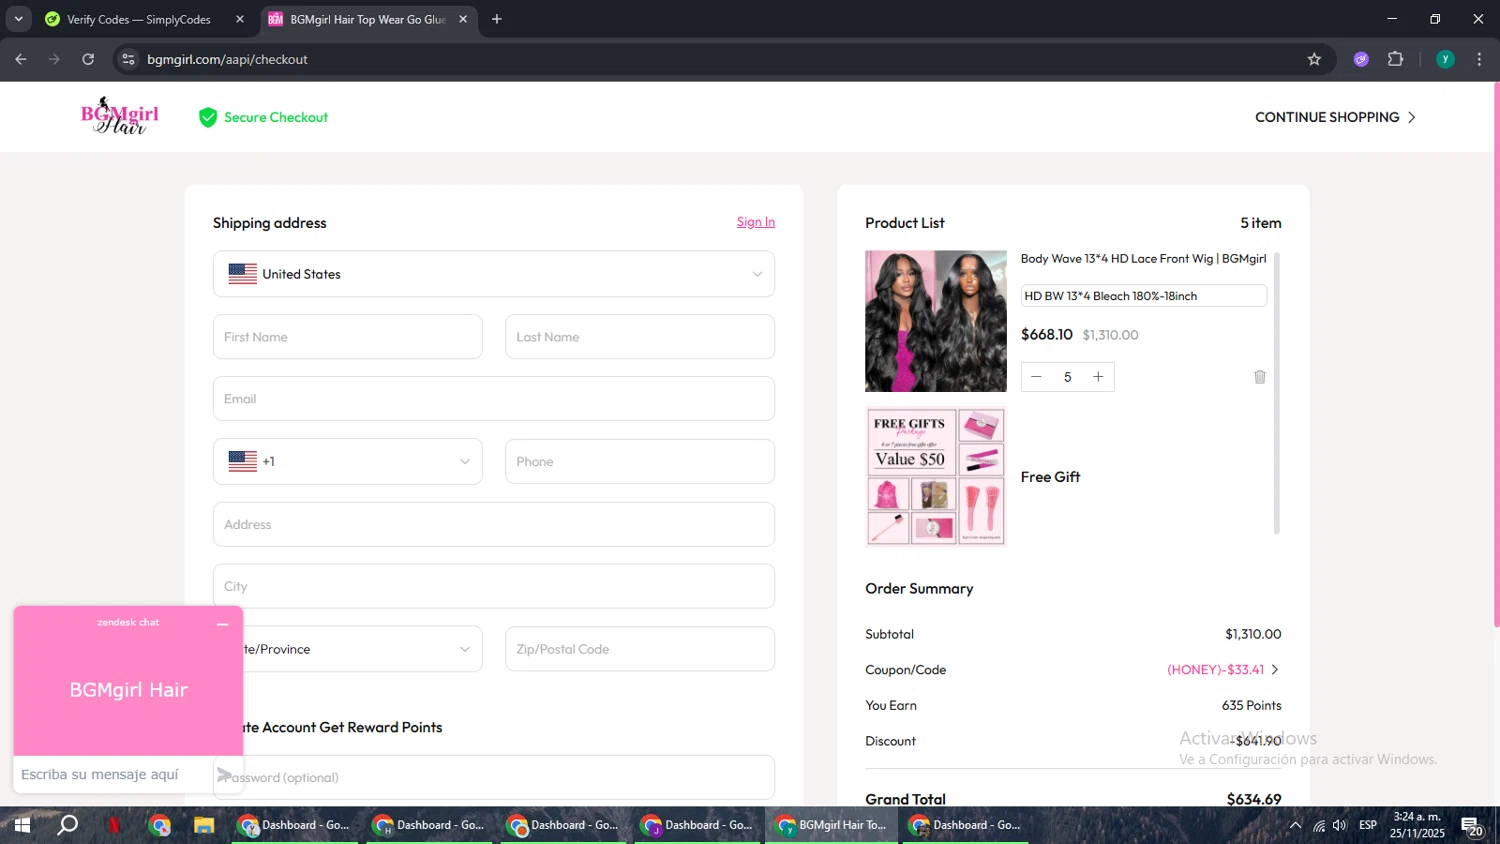The width and height of the screenshot is (1500, 844).
Task: Close the Verify Codes — SimplyCodes tab
Action: pos(240,19)
